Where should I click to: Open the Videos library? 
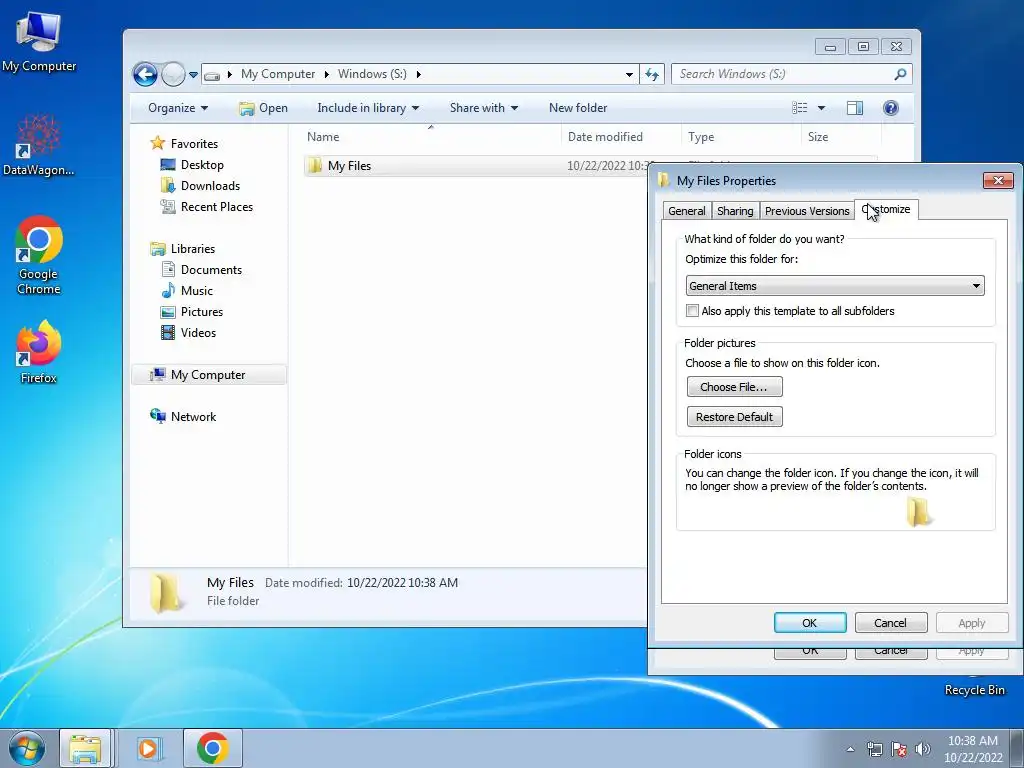click(x=198, y=332)
